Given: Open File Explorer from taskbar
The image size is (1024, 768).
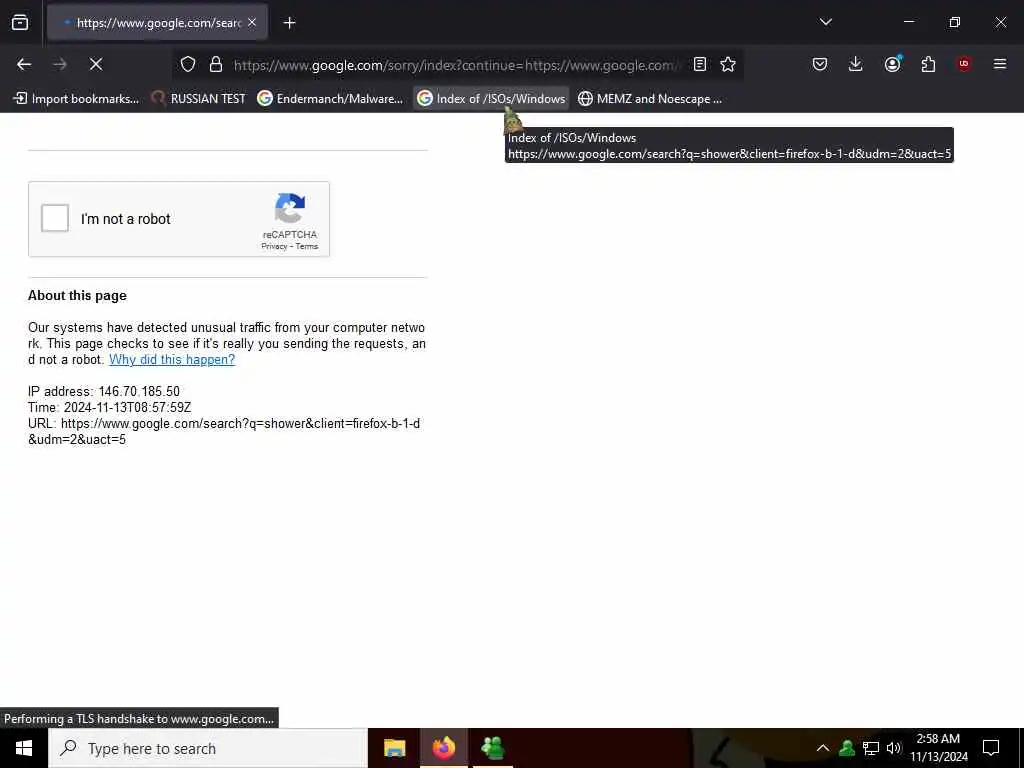Looking at the screenshot, I should (394, 748).
